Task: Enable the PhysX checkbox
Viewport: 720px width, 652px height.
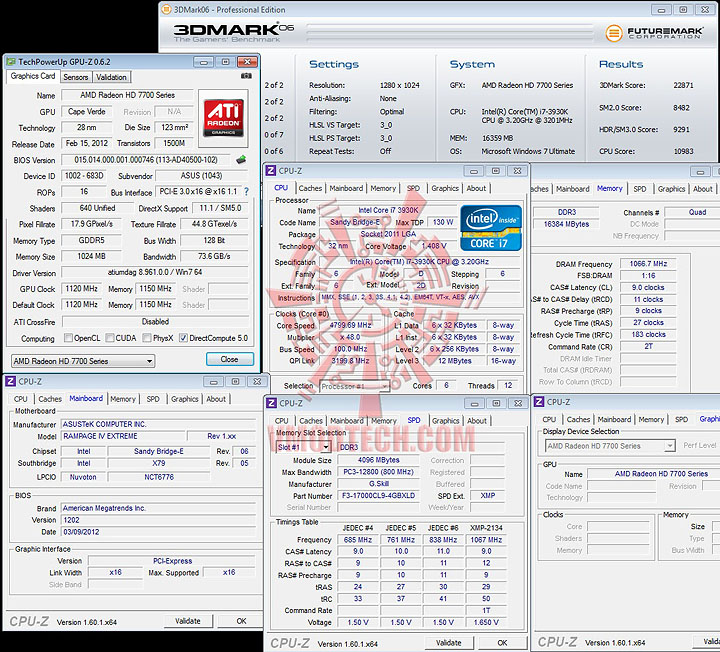Action: coord(147,338)
